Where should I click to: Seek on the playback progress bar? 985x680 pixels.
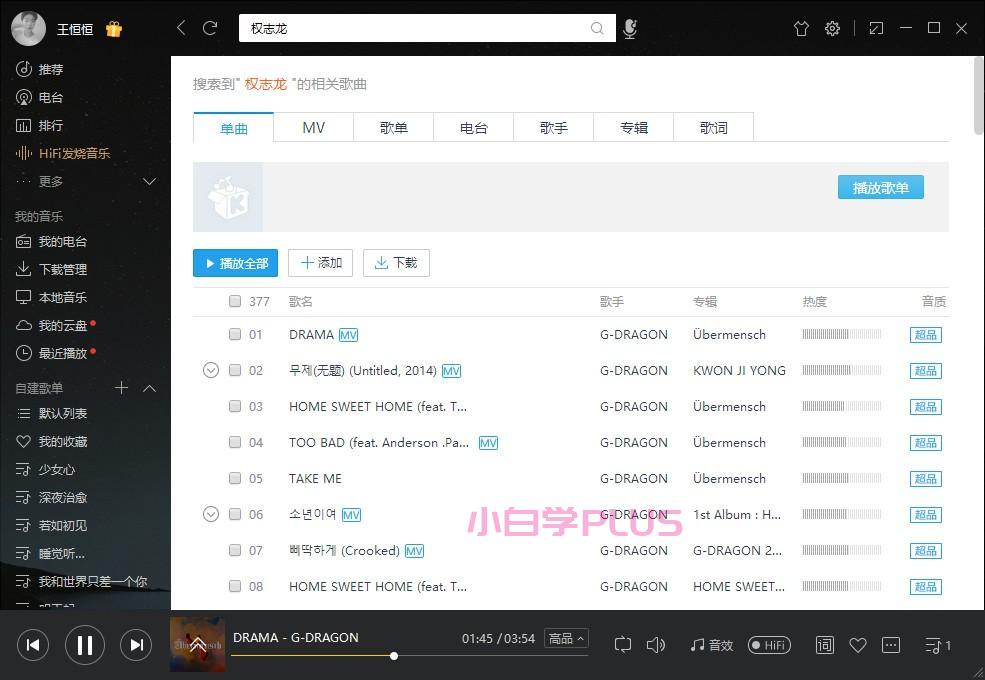410,656
